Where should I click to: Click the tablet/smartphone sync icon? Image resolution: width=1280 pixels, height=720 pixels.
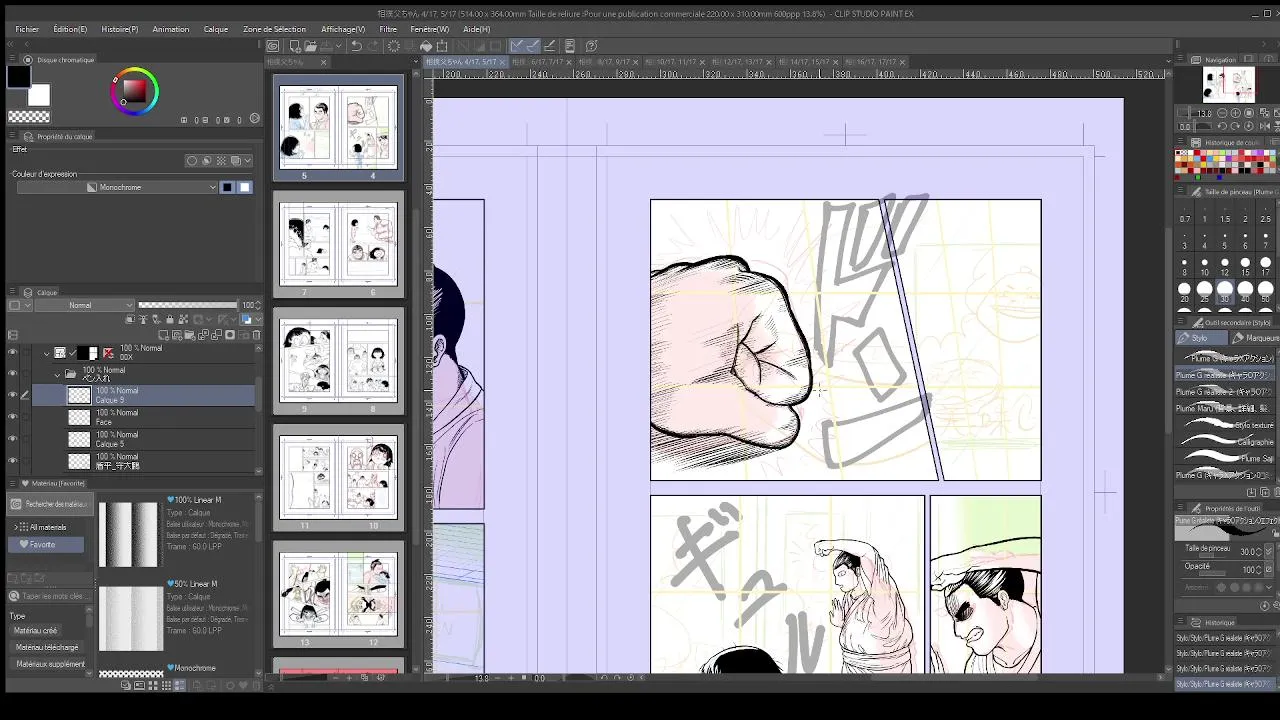(570, 46)
